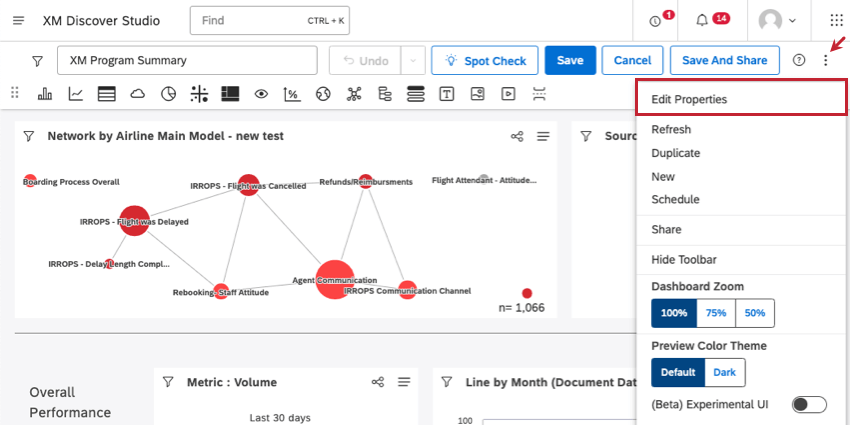The height and width of the screenshot is (425, 850).
Task: Add a network widget from toolbar
Action: click(x=354, y=94)
